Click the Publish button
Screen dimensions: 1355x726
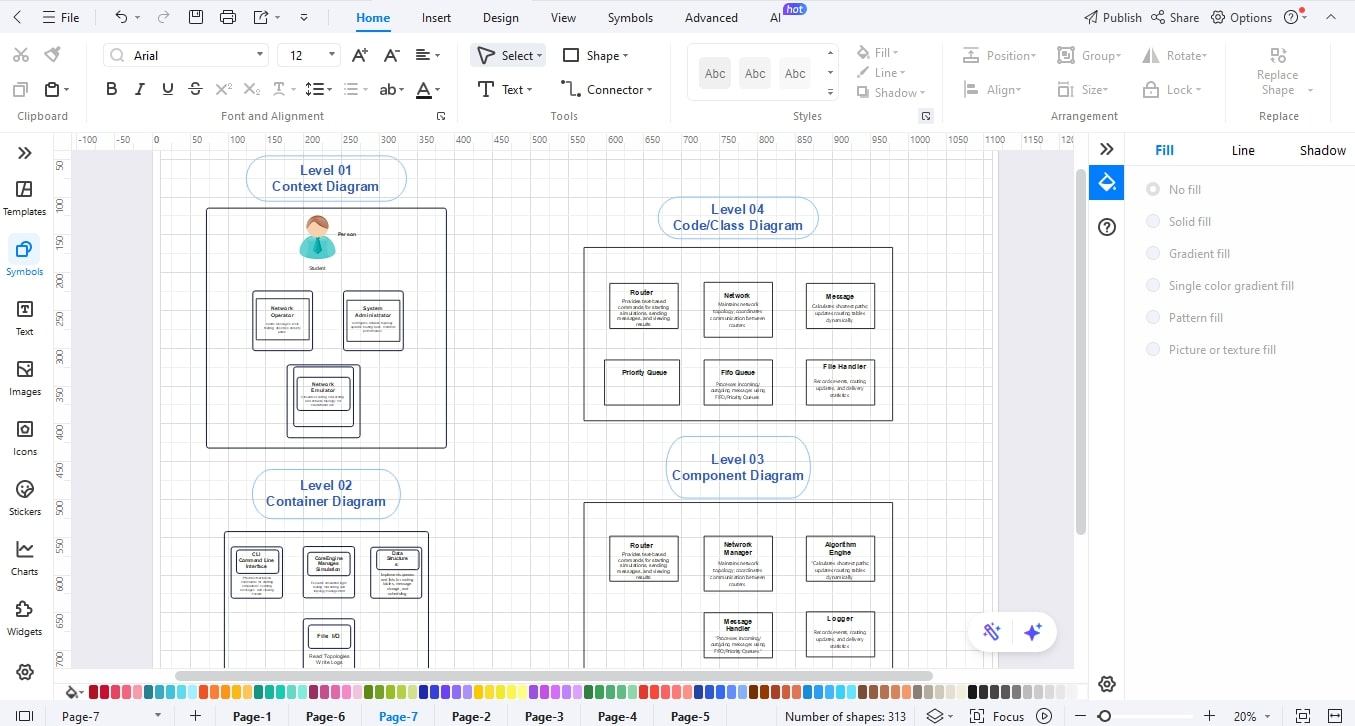[x=1113, y=17]
